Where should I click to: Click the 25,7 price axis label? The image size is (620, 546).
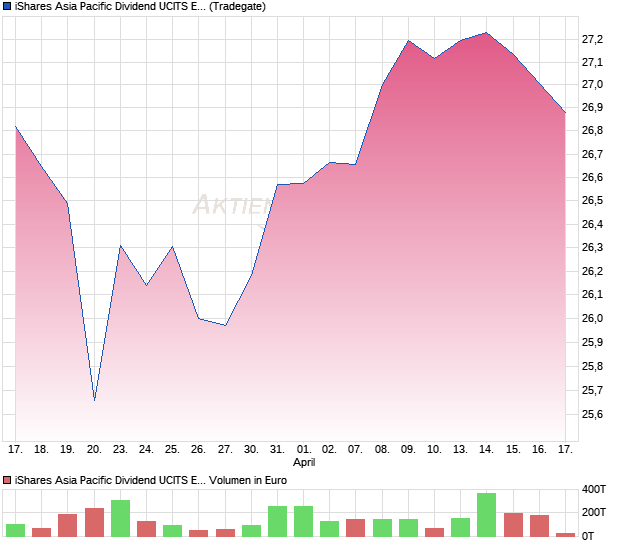tap(592, 391)
